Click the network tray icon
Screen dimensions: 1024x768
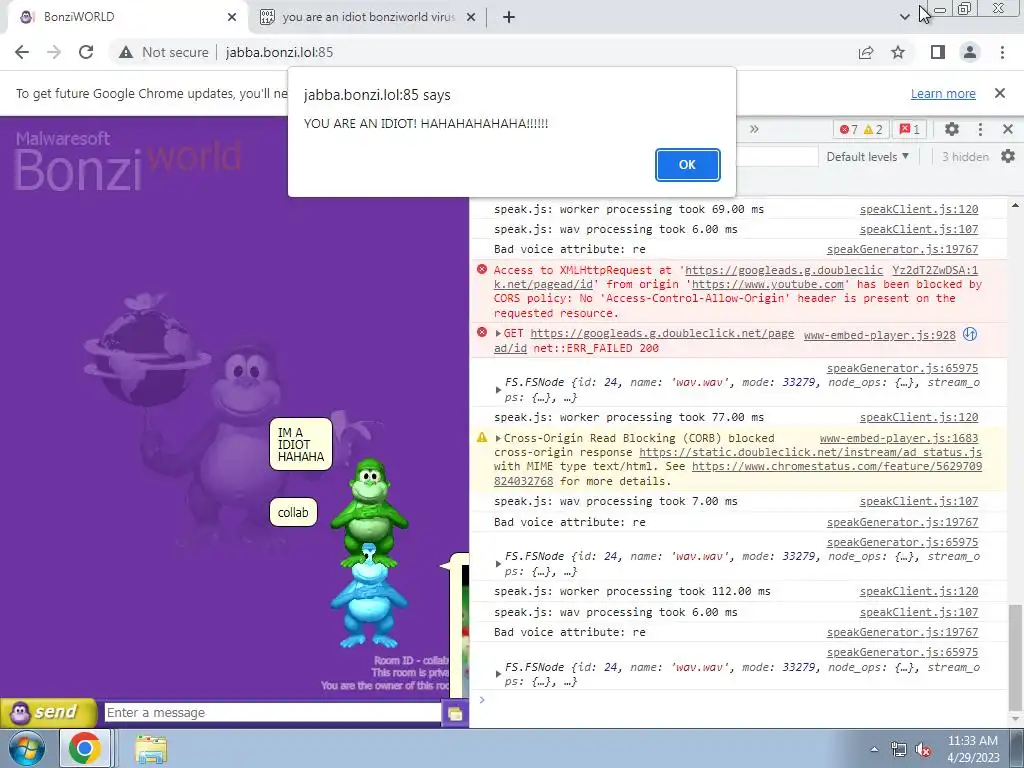[899, 750]
